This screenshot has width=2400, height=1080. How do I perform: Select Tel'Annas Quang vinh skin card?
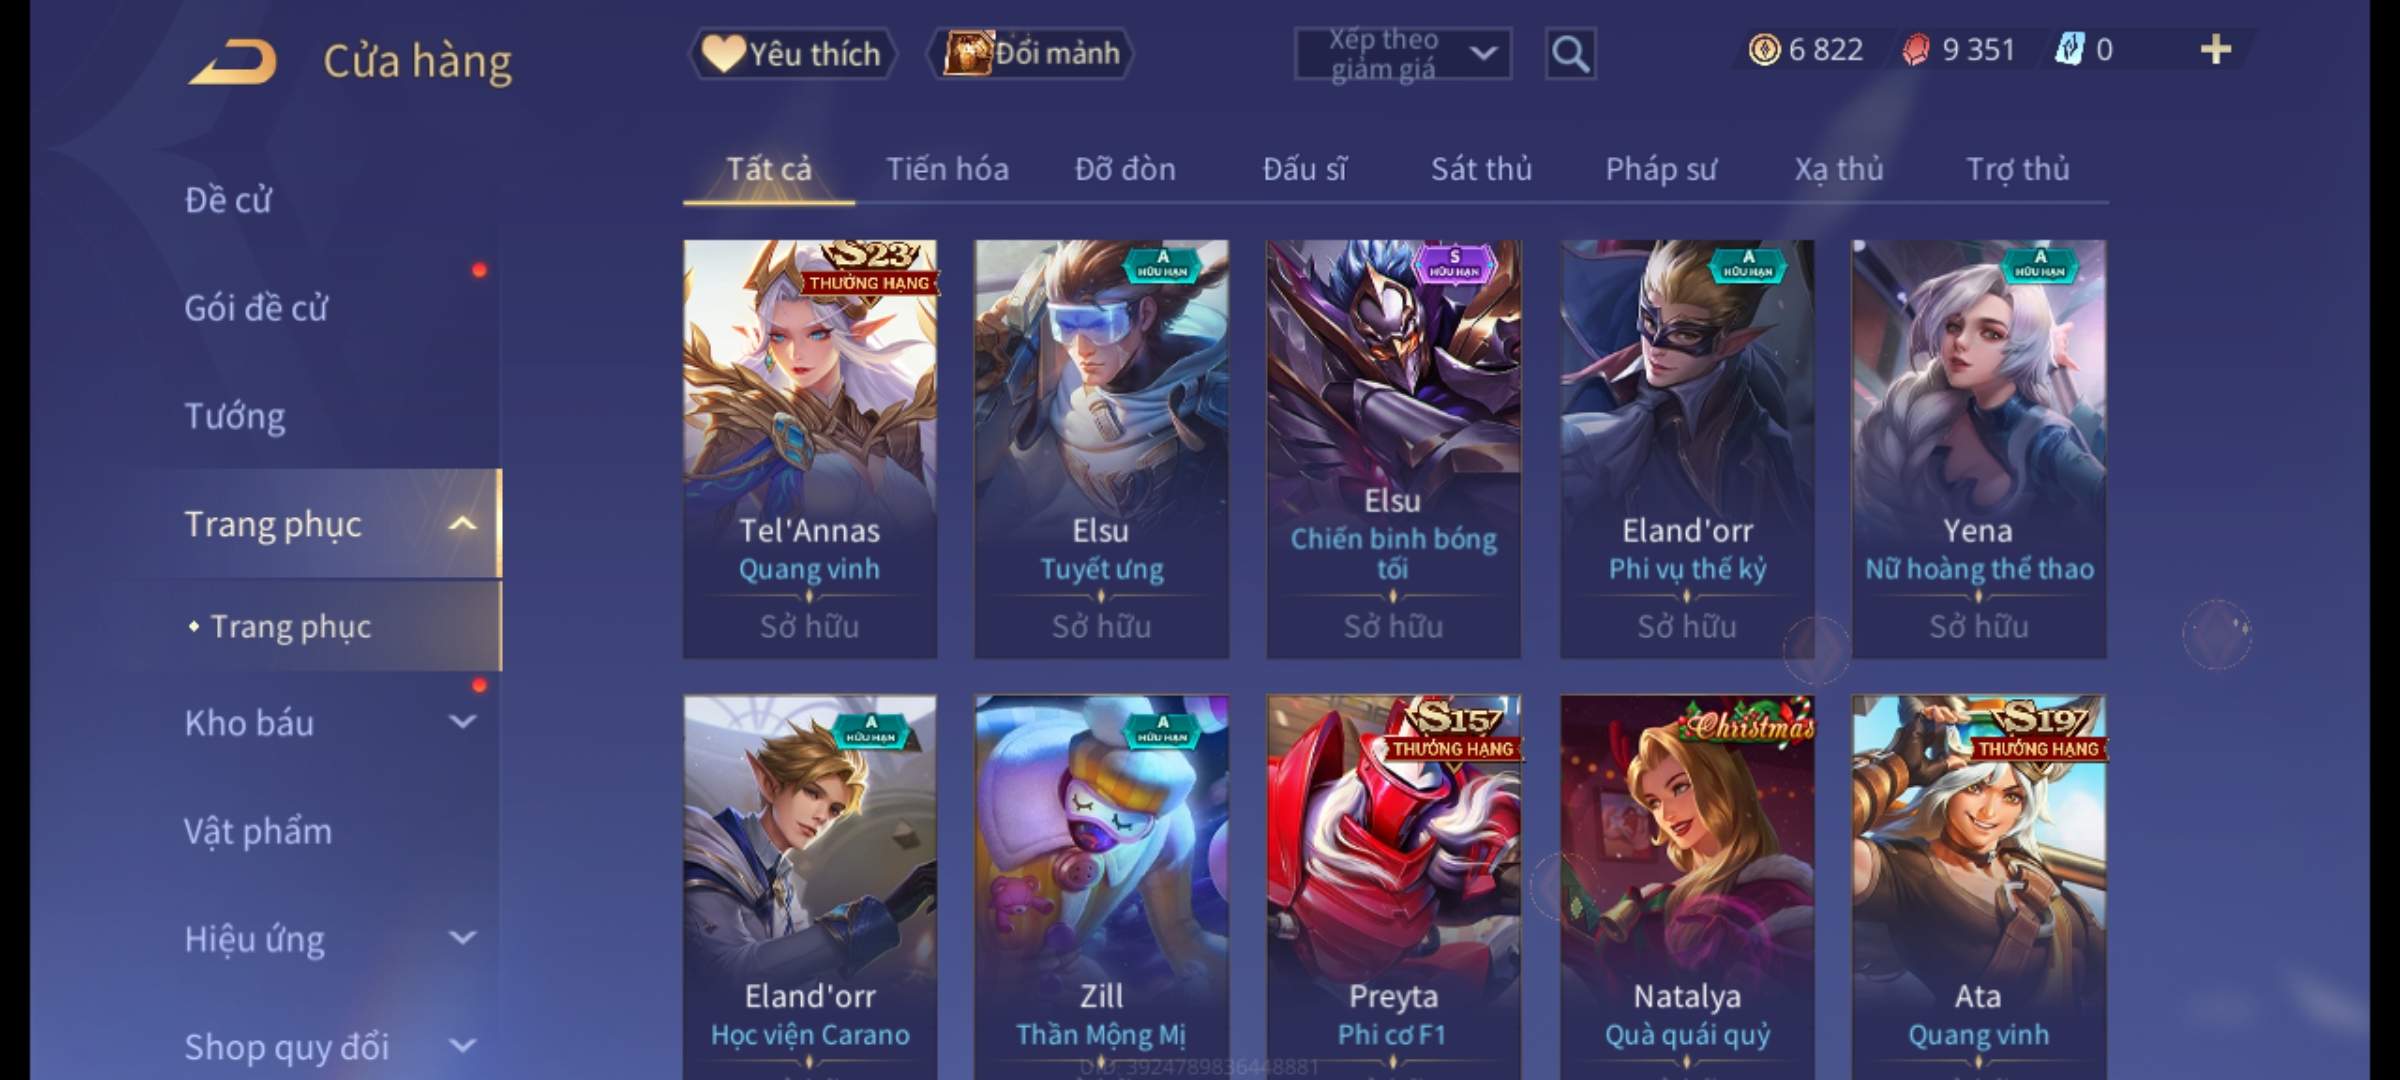tap(810, 448)
